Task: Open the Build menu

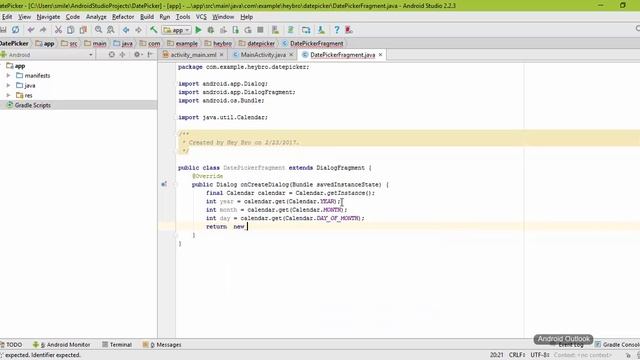Action: click(147, 17)
